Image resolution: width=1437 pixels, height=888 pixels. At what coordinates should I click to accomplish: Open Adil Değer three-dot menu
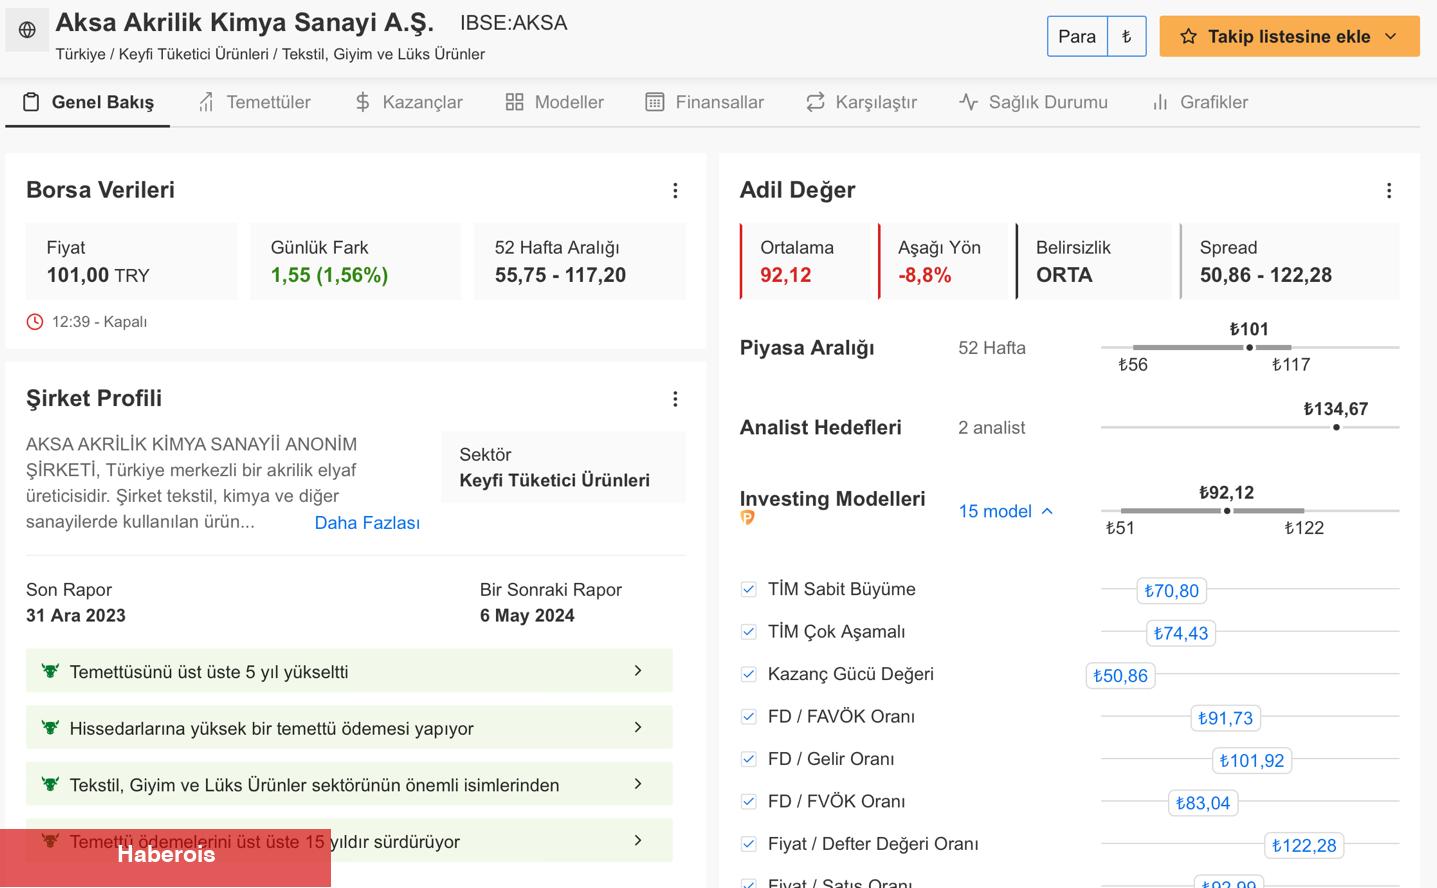click(x=1389, y=190)
